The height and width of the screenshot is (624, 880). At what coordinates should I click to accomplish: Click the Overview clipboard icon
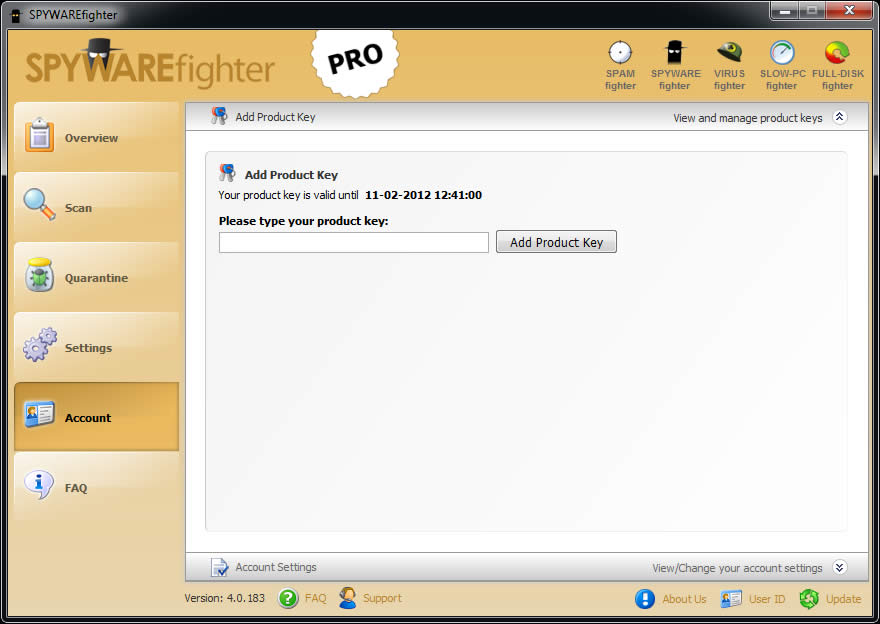39,135
